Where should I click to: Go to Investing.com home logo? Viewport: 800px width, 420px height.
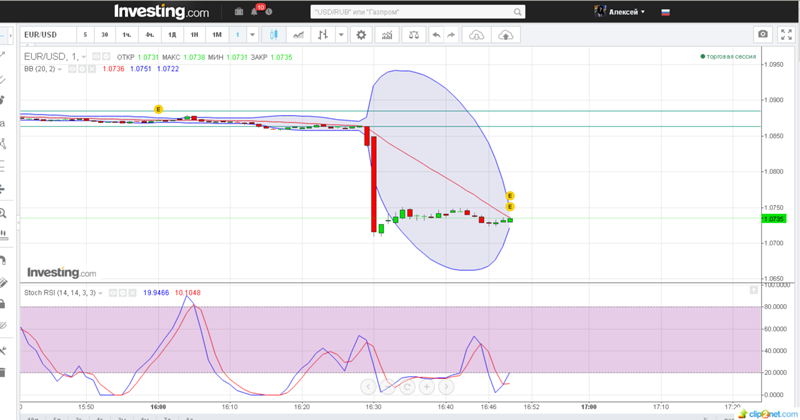pos(161,11)
